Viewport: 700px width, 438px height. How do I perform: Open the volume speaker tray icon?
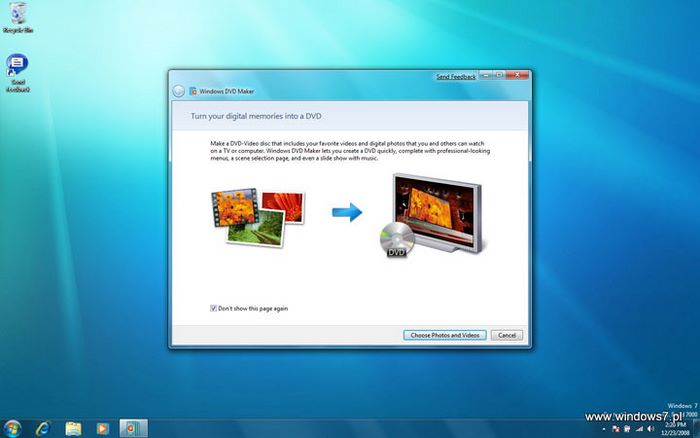tap(651, 429)
